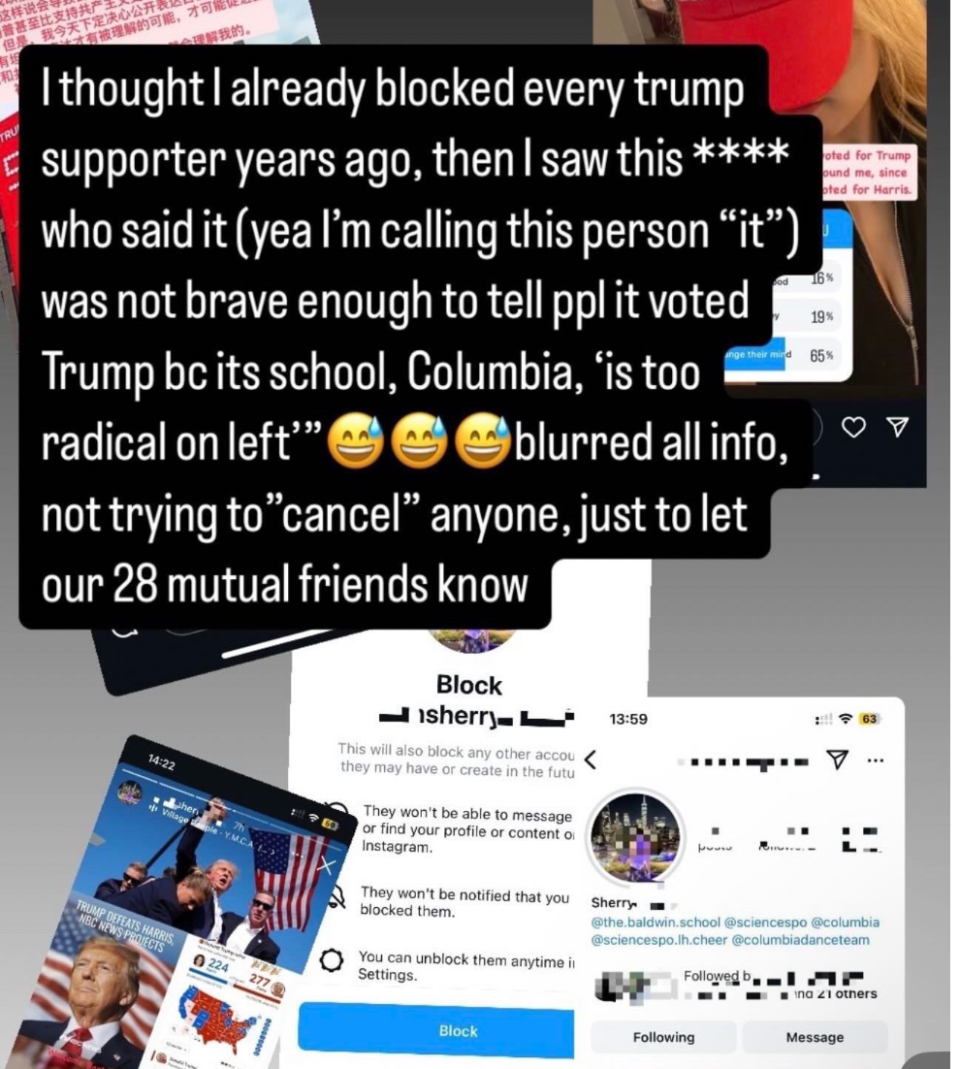Close the Trump story with X icon
Viewport: 960px width, 1069px height.
point(327,865)
